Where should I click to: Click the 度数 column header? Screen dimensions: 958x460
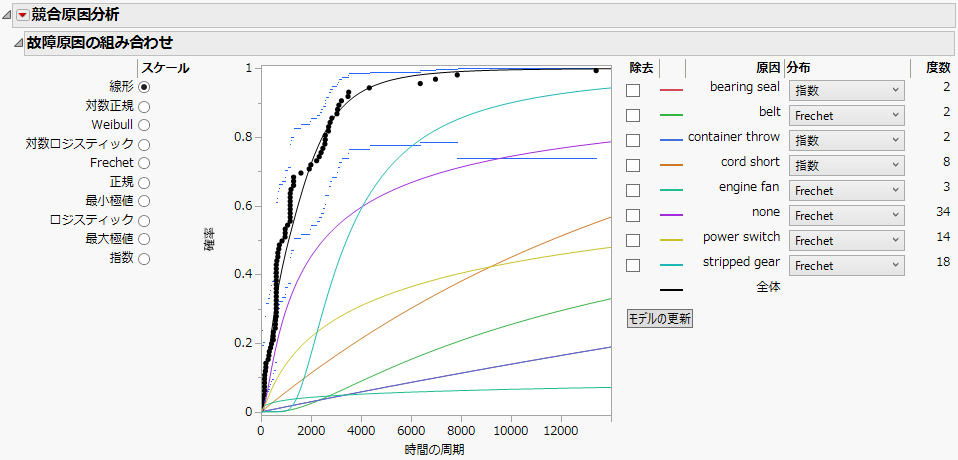pos(938,67)
